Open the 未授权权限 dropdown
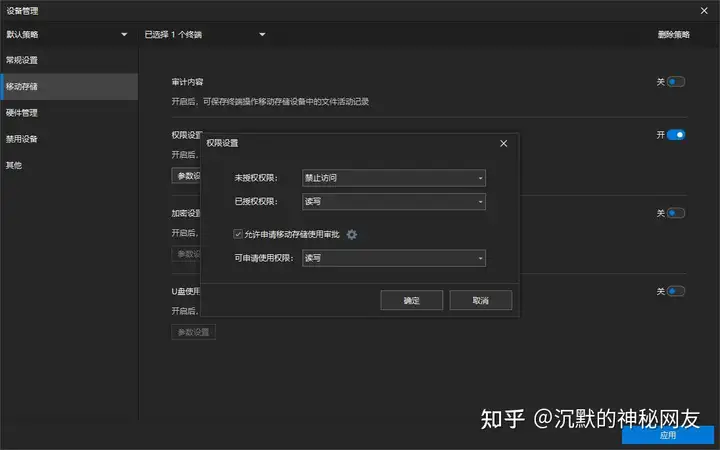This screenshot has height=450, width=720. tap(394, 178)
